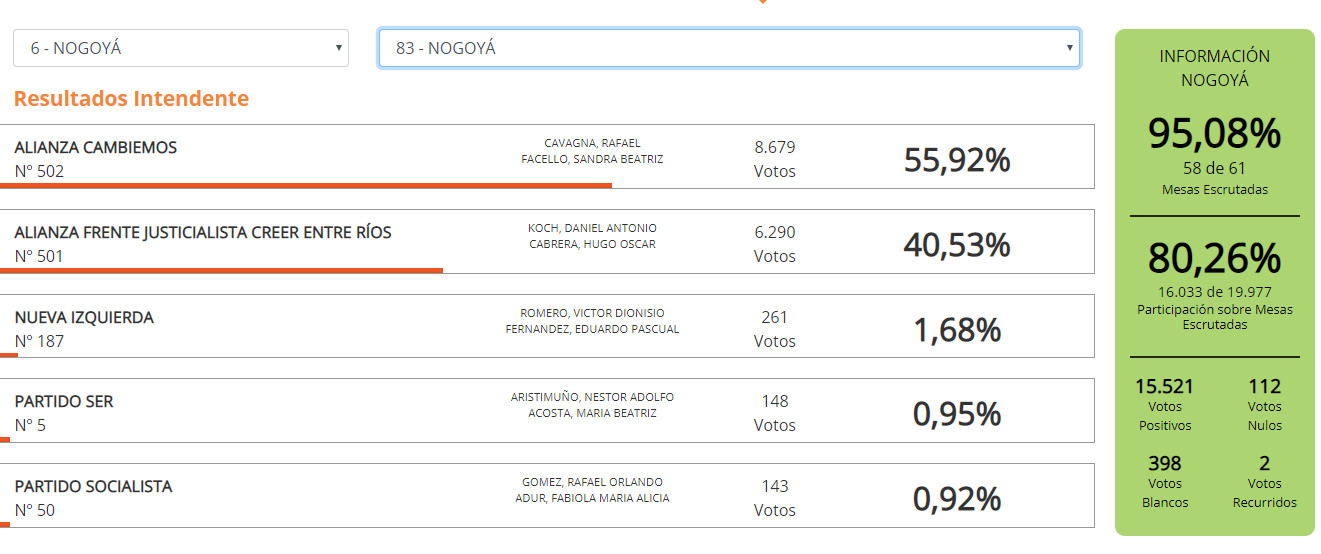The image size is (1321, 554).
Task: Click candidate names Koch, Daniel Antonio
Action: click(592, 228)
